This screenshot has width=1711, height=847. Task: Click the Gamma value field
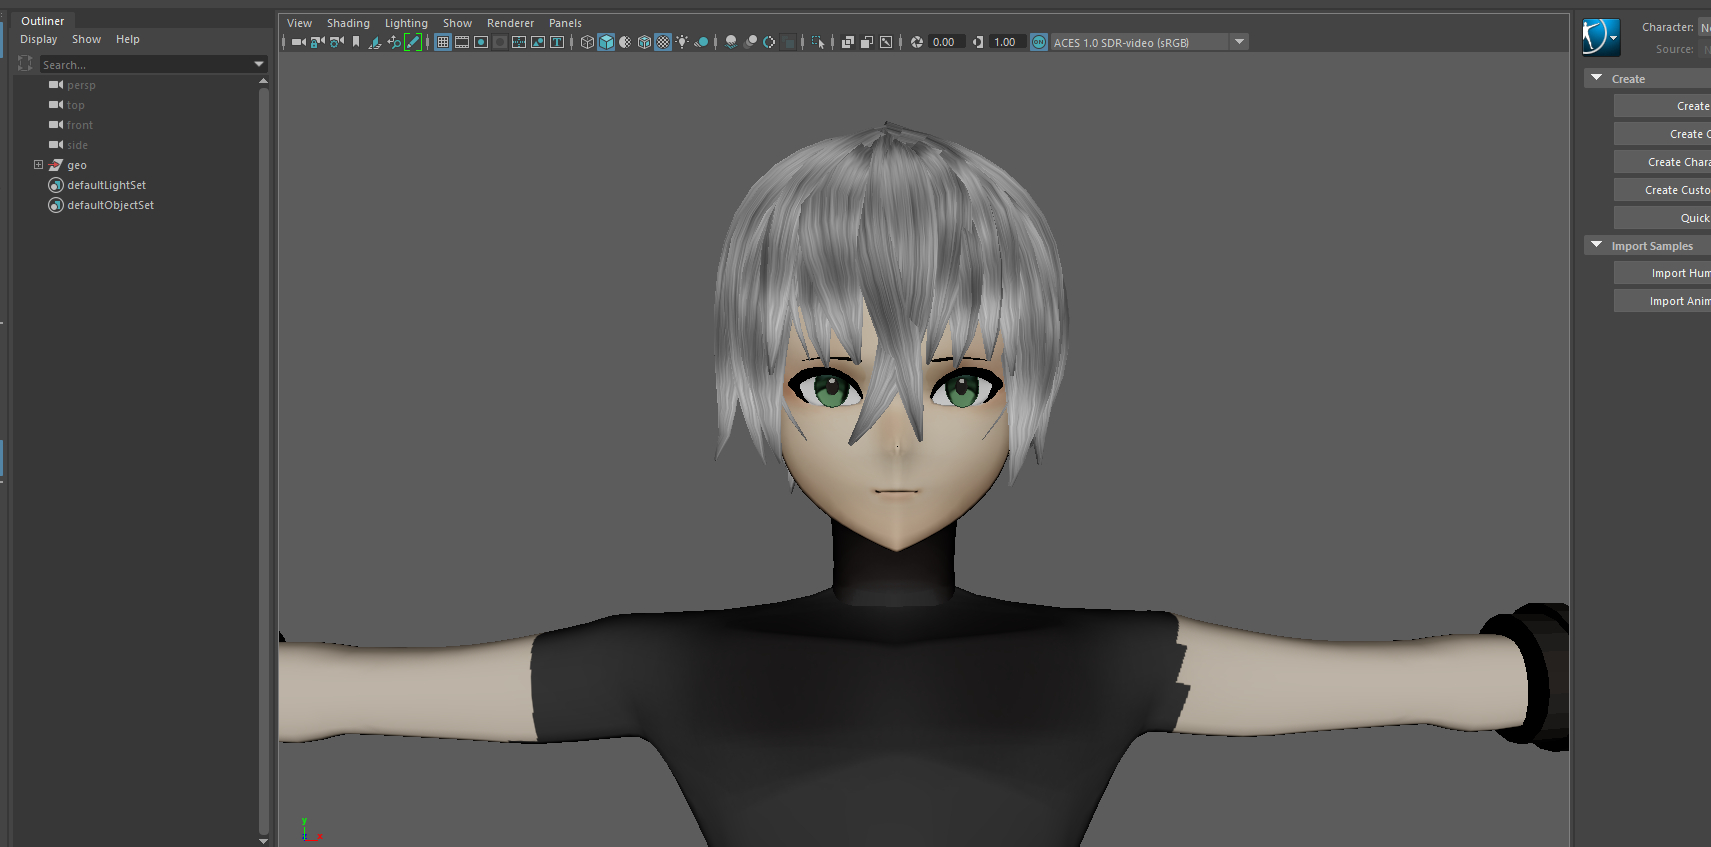pyautogui.click(x=1005, y=42)
